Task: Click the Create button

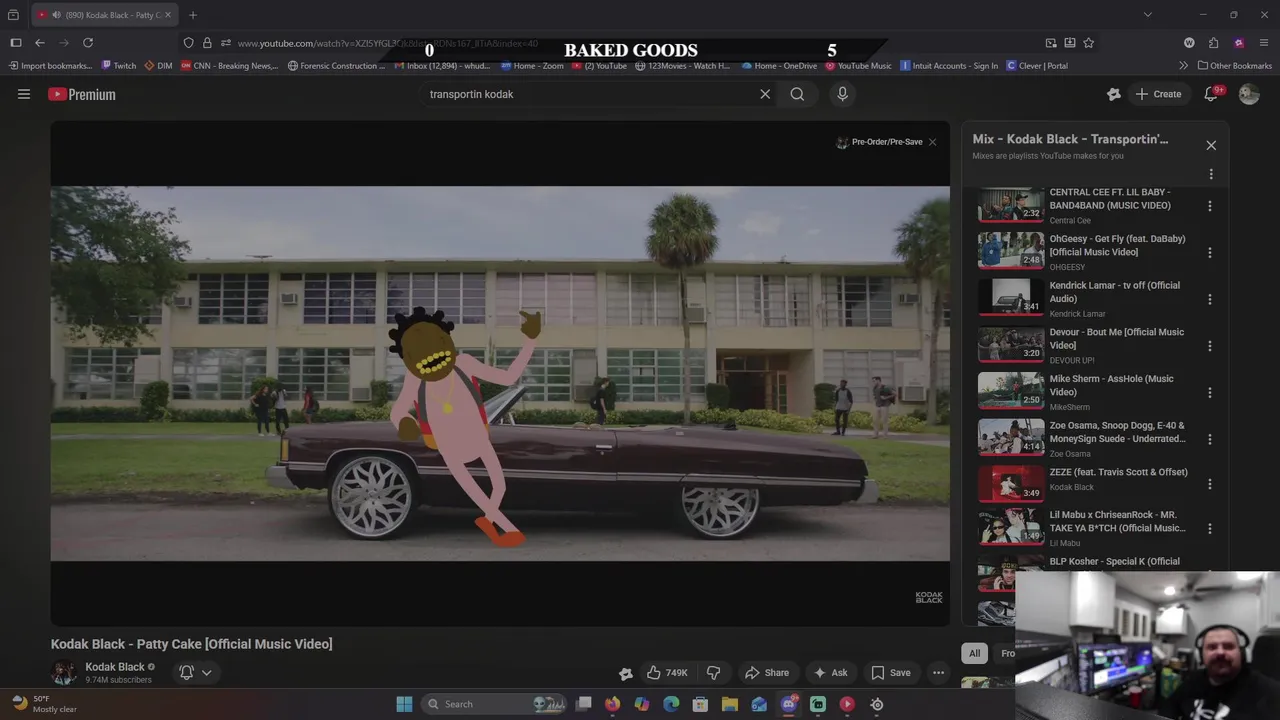Action: click(1158, 94)
